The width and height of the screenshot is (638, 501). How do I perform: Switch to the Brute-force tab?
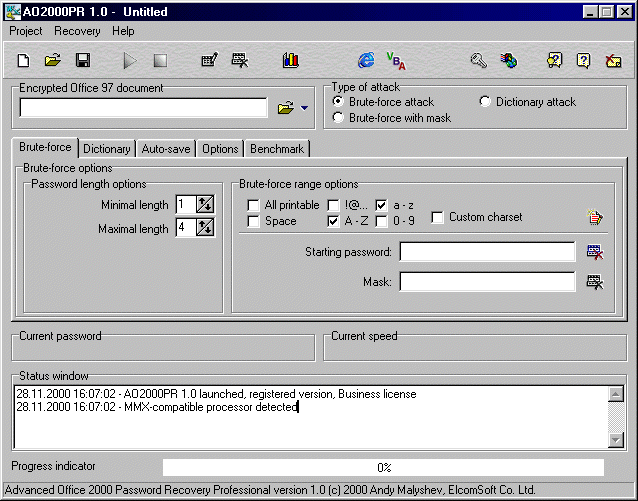click(x=45, y=147)
